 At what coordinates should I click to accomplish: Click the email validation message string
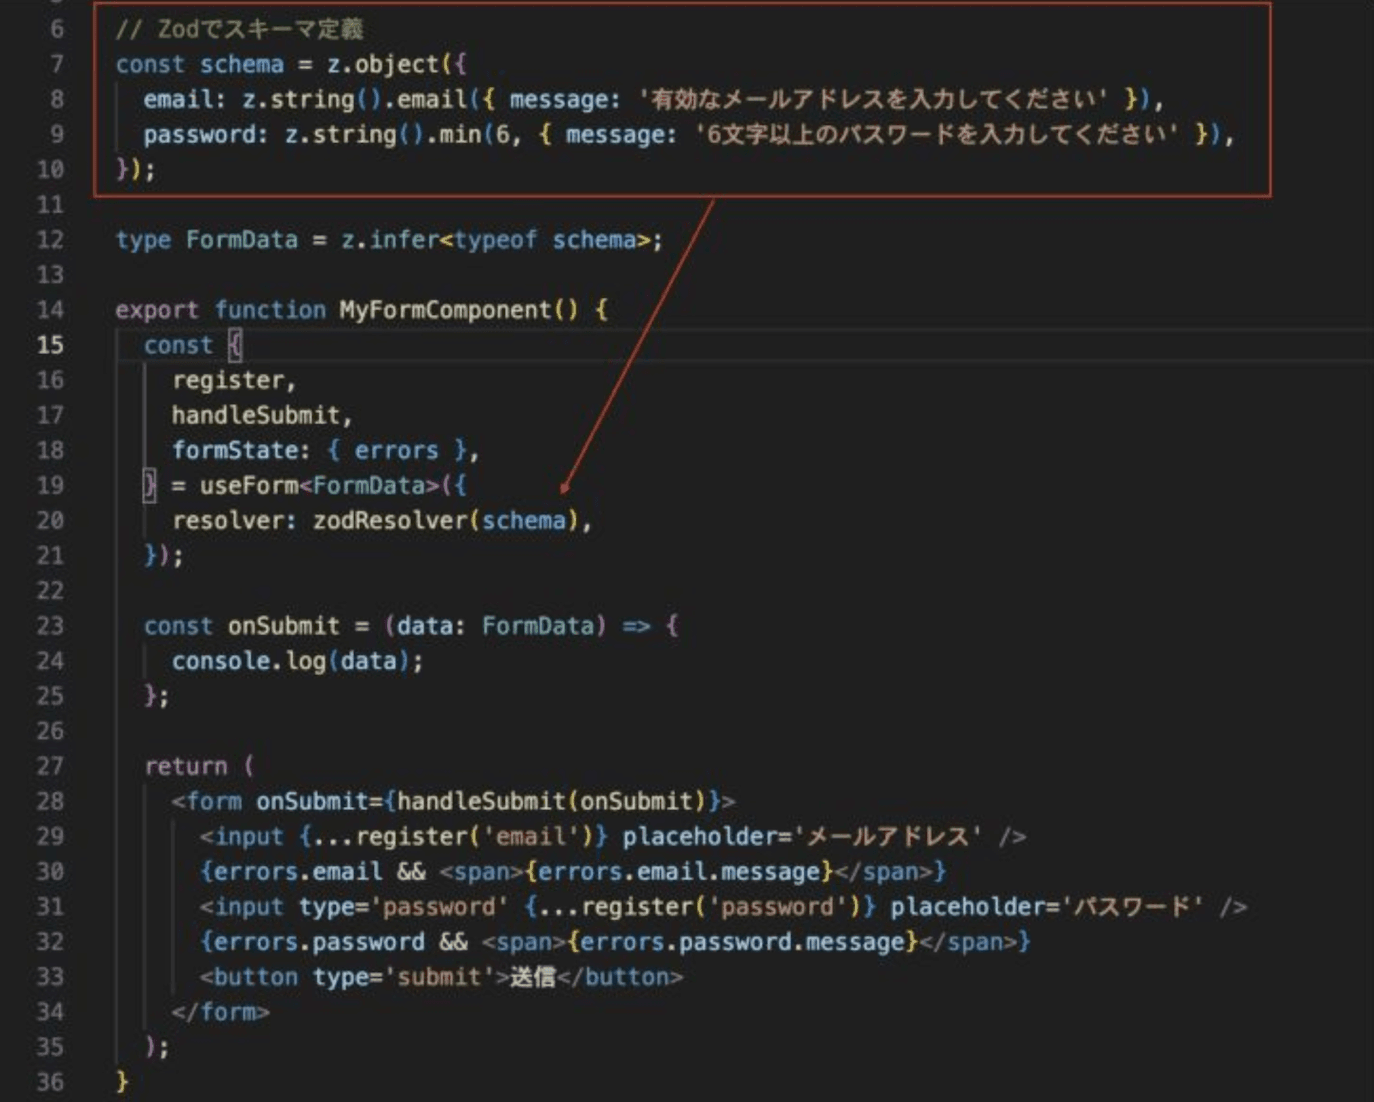point(873,99)
